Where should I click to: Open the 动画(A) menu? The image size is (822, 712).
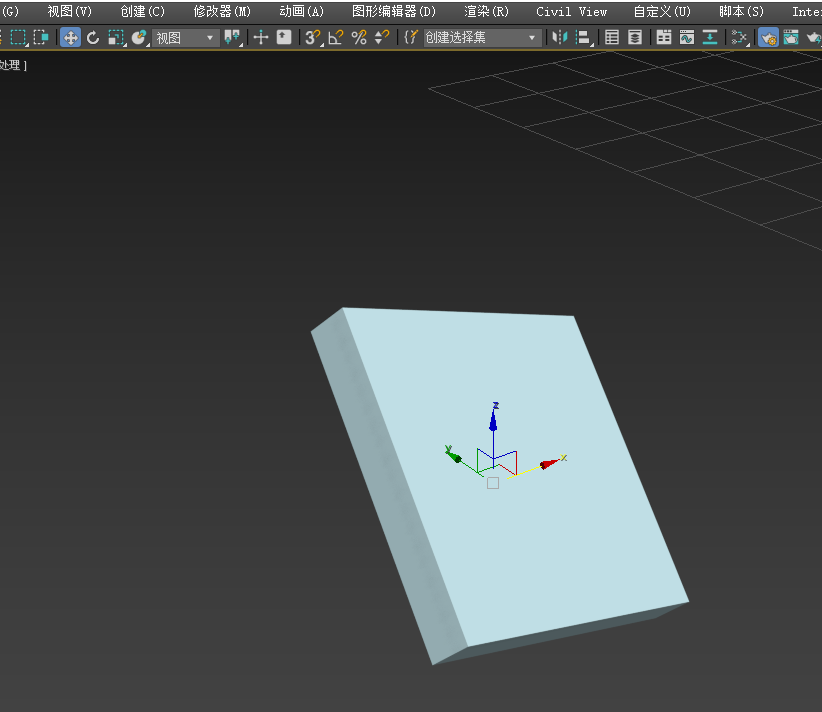pyautogui.click(x=301, y=12)
